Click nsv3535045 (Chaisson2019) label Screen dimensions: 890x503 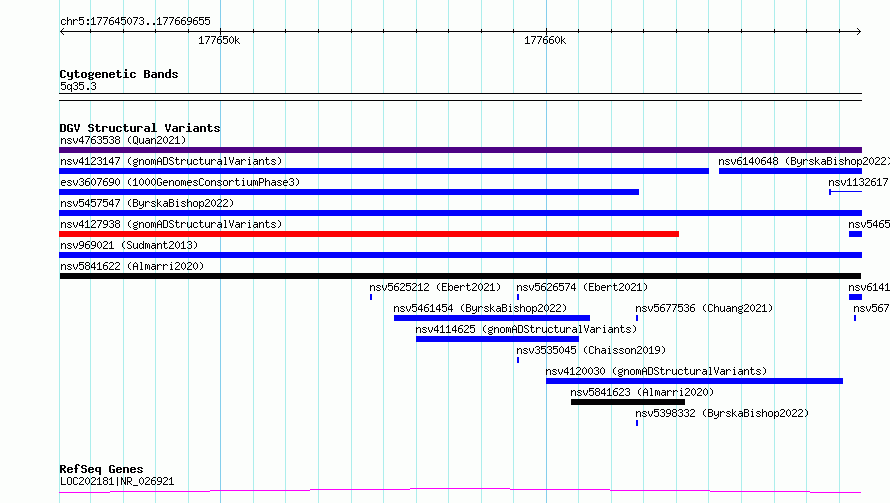tap(591, 350)
